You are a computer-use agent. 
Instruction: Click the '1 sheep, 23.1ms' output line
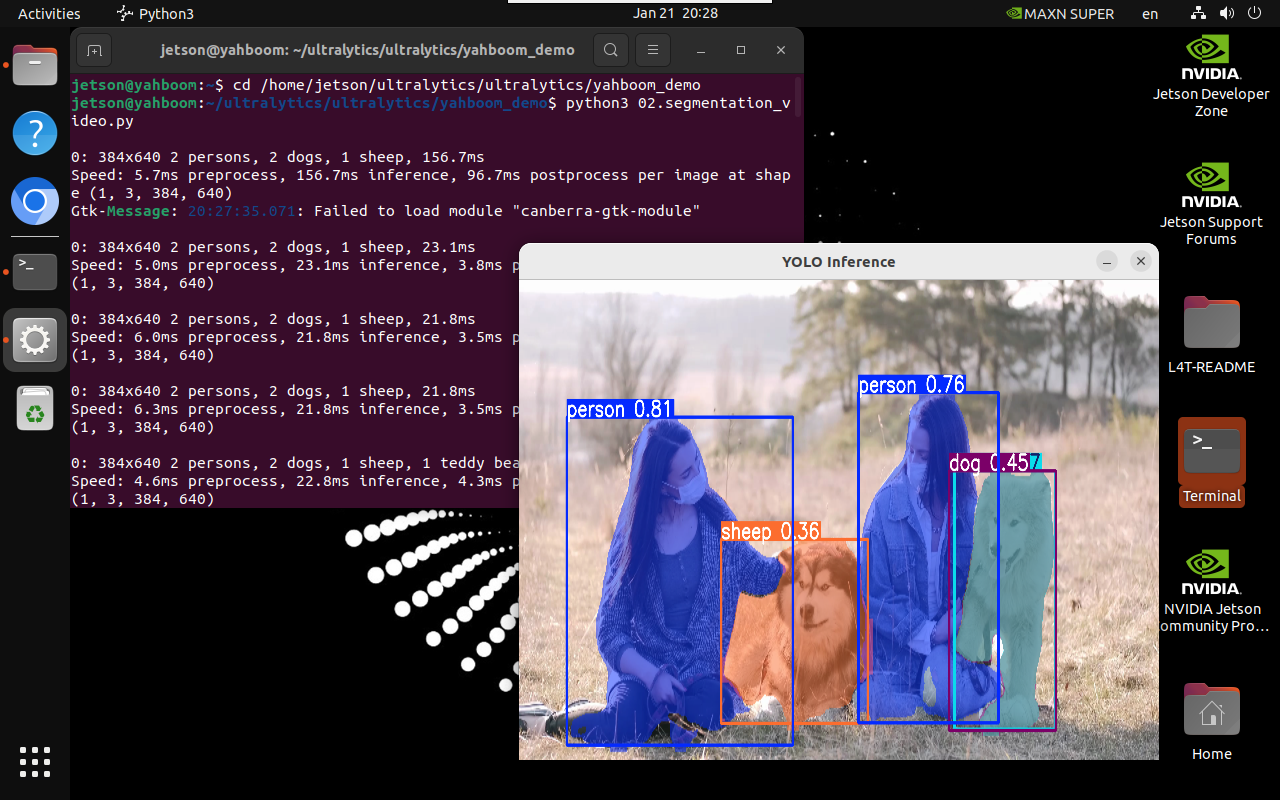(274, 247)
